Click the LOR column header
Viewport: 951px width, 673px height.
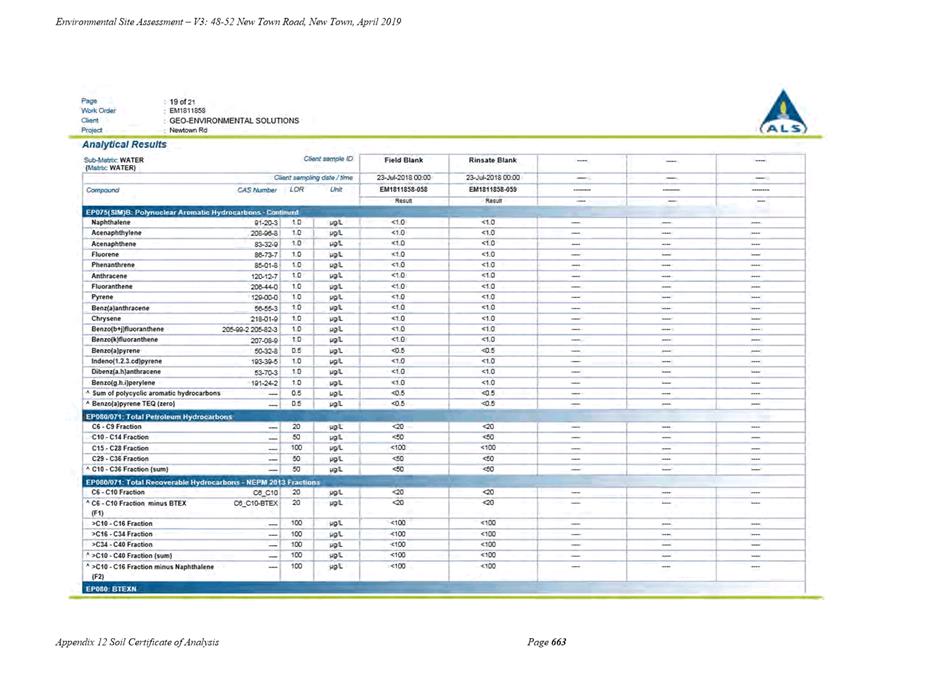297,190
